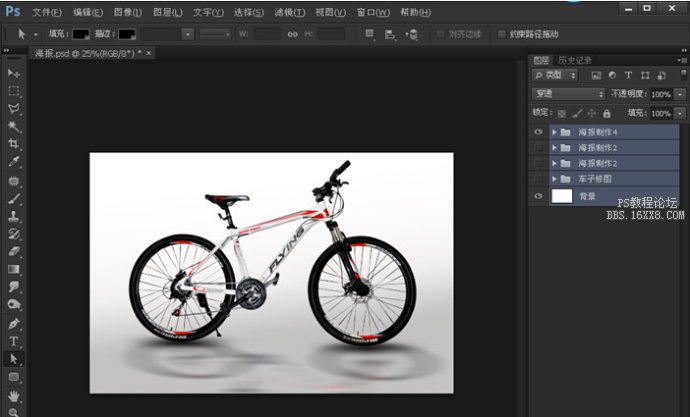
Task: Select the Polygonal Lasso tool
Action: click(x=14, y=109)
